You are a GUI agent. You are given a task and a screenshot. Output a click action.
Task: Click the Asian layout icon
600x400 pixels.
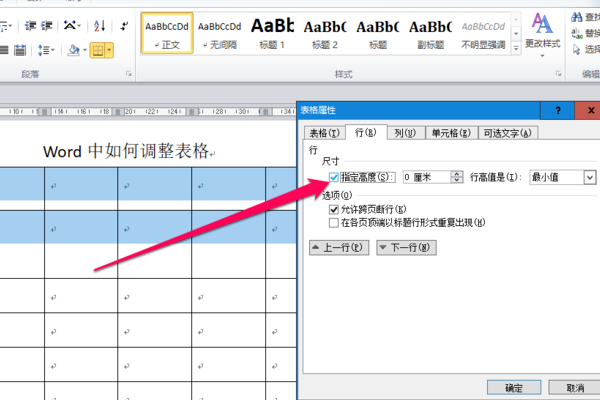click(x=70, y=26)
